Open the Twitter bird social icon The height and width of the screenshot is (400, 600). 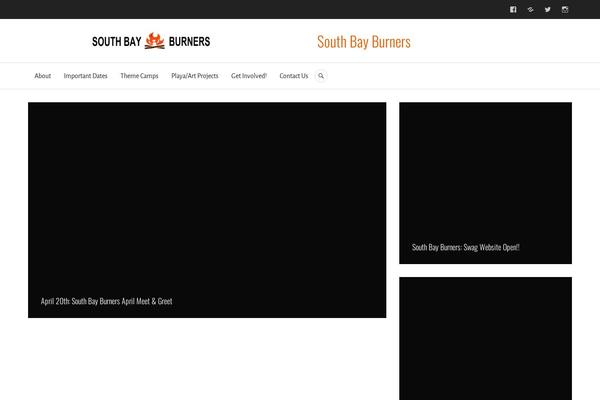[x=548, y=10]
